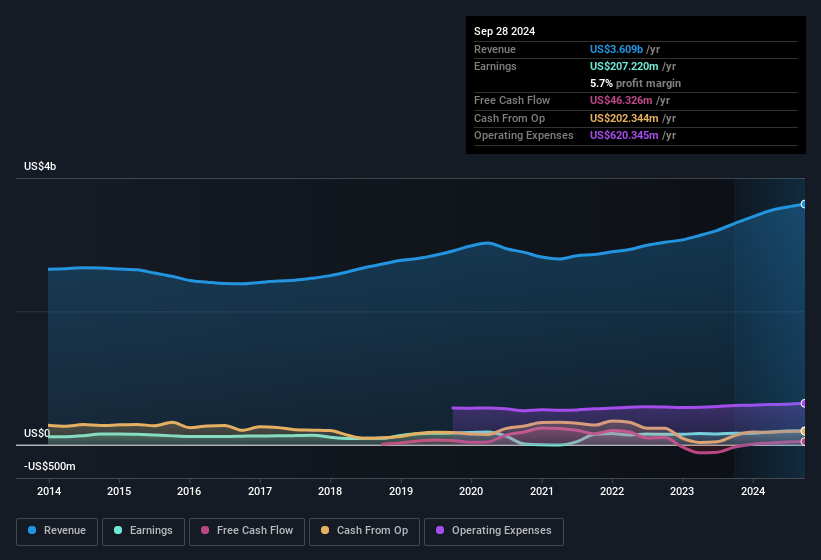
Task: Click the 2018 x-axis label
Action: (330, 491)
